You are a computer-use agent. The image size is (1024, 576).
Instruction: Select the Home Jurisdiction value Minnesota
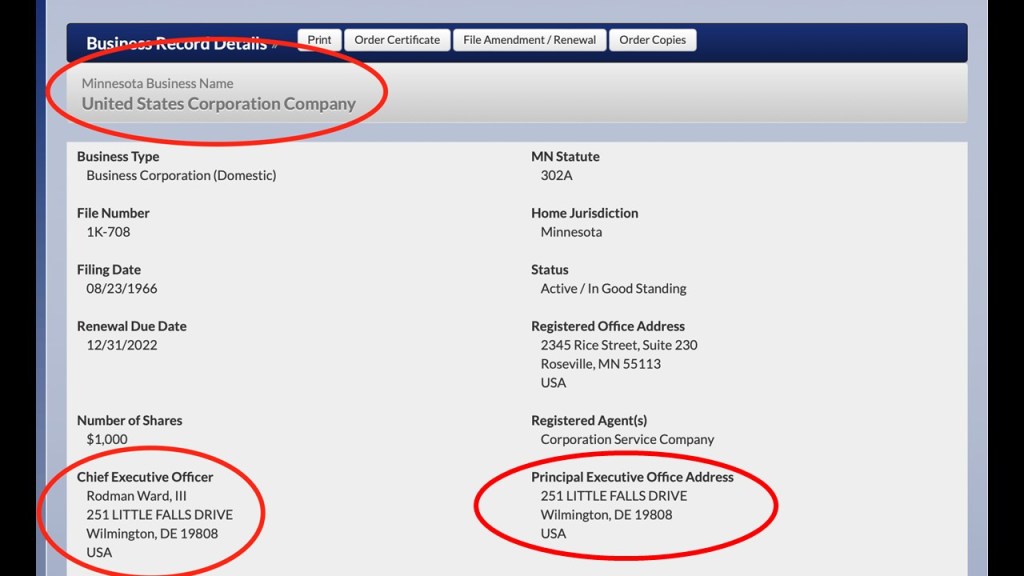[x=571, y=232]
